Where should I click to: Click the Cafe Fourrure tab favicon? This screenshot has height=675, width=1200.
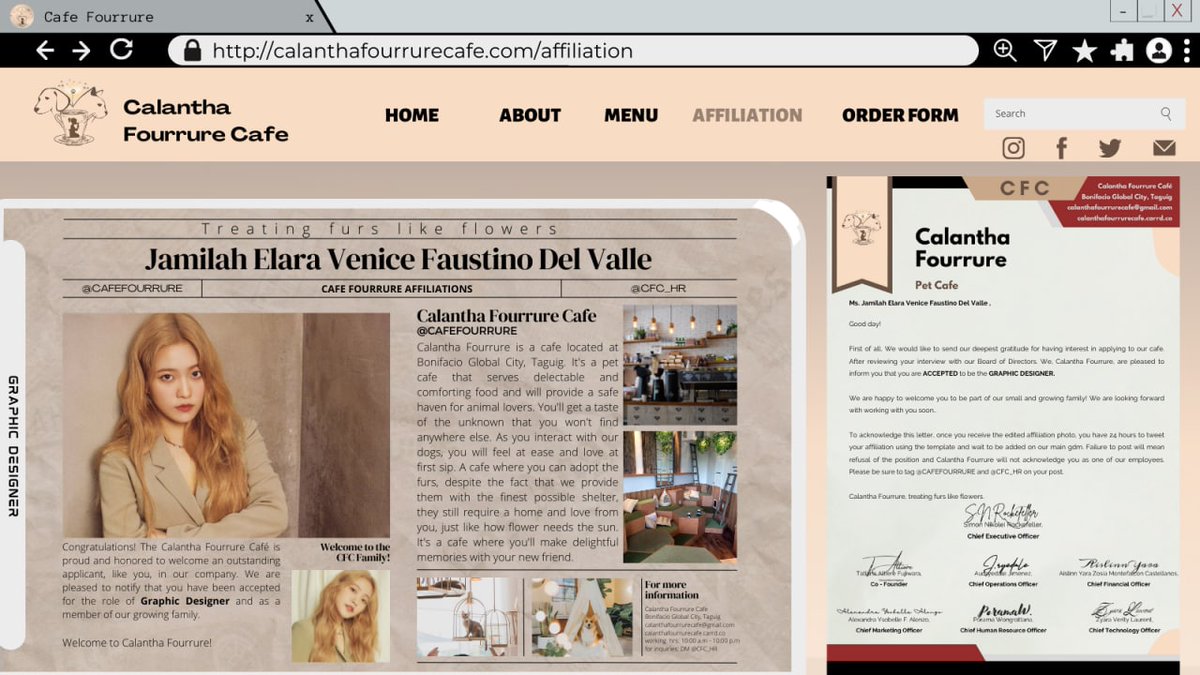21,17
